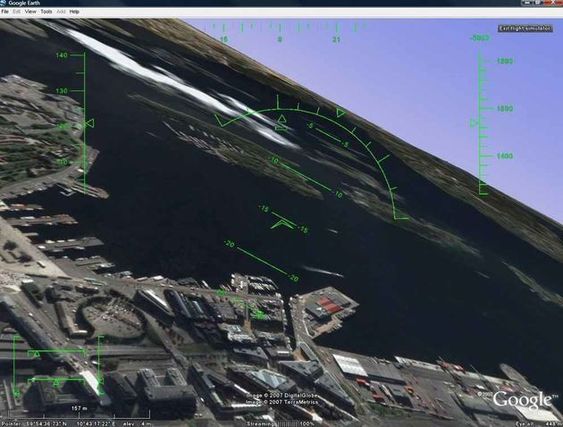Click the flight path marker chevron icon
The height and width of the screenshot is (427, 563).
(x=282, y=224)
